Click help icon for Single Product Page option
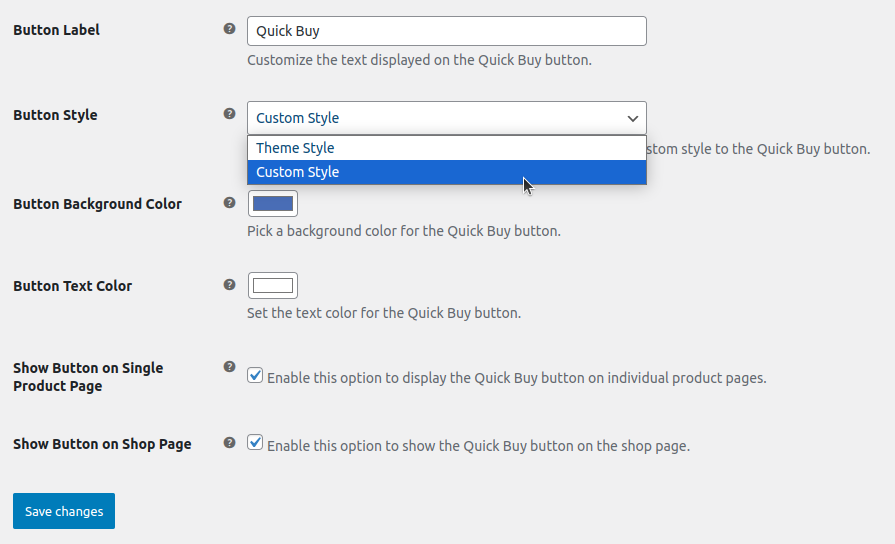This screenshot has width=895, height=544. (x=229, y=367)
